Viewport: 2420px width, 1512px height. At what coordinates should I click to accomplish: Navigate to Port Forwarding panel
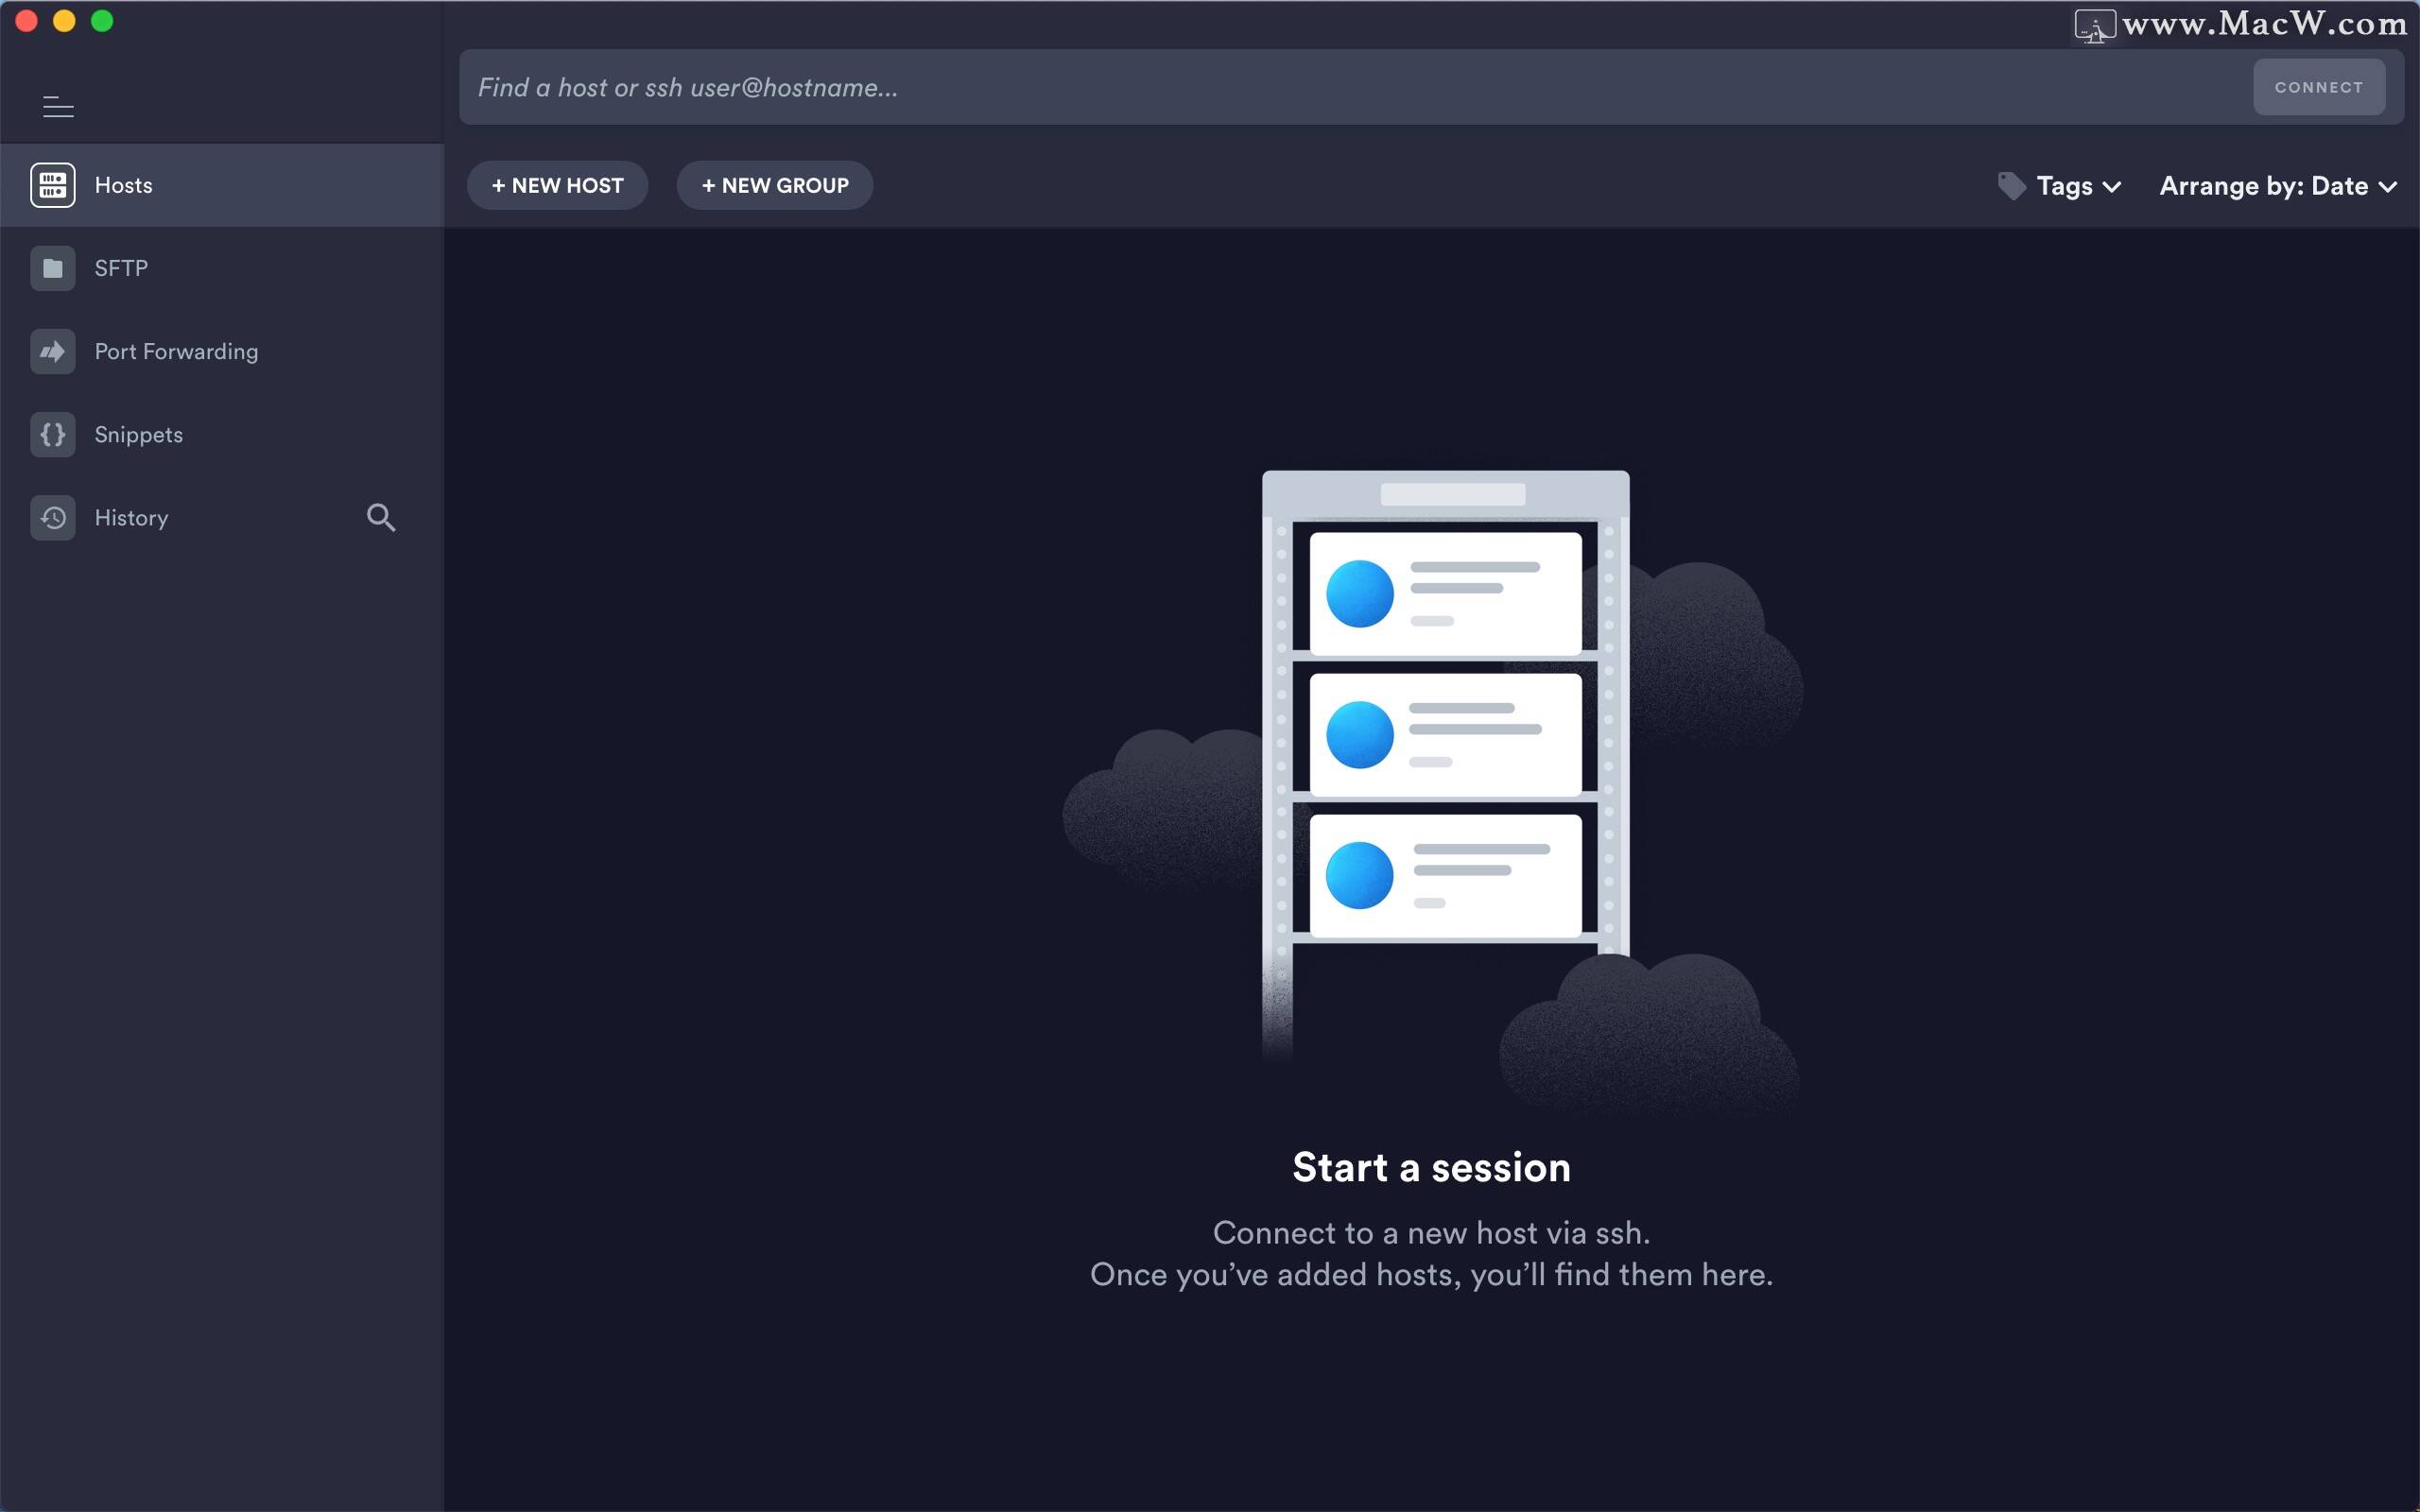tap(174, 351)
